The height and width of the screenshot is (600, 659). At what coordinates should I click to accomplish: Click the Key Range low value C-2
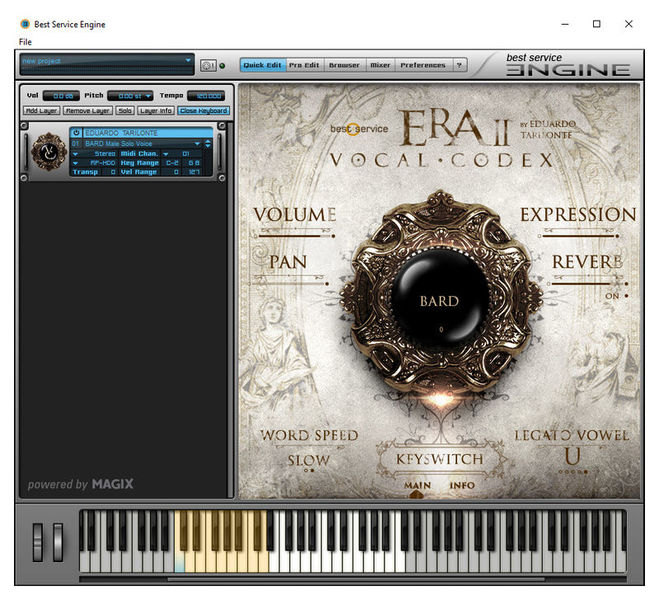(x=172, y=163)
